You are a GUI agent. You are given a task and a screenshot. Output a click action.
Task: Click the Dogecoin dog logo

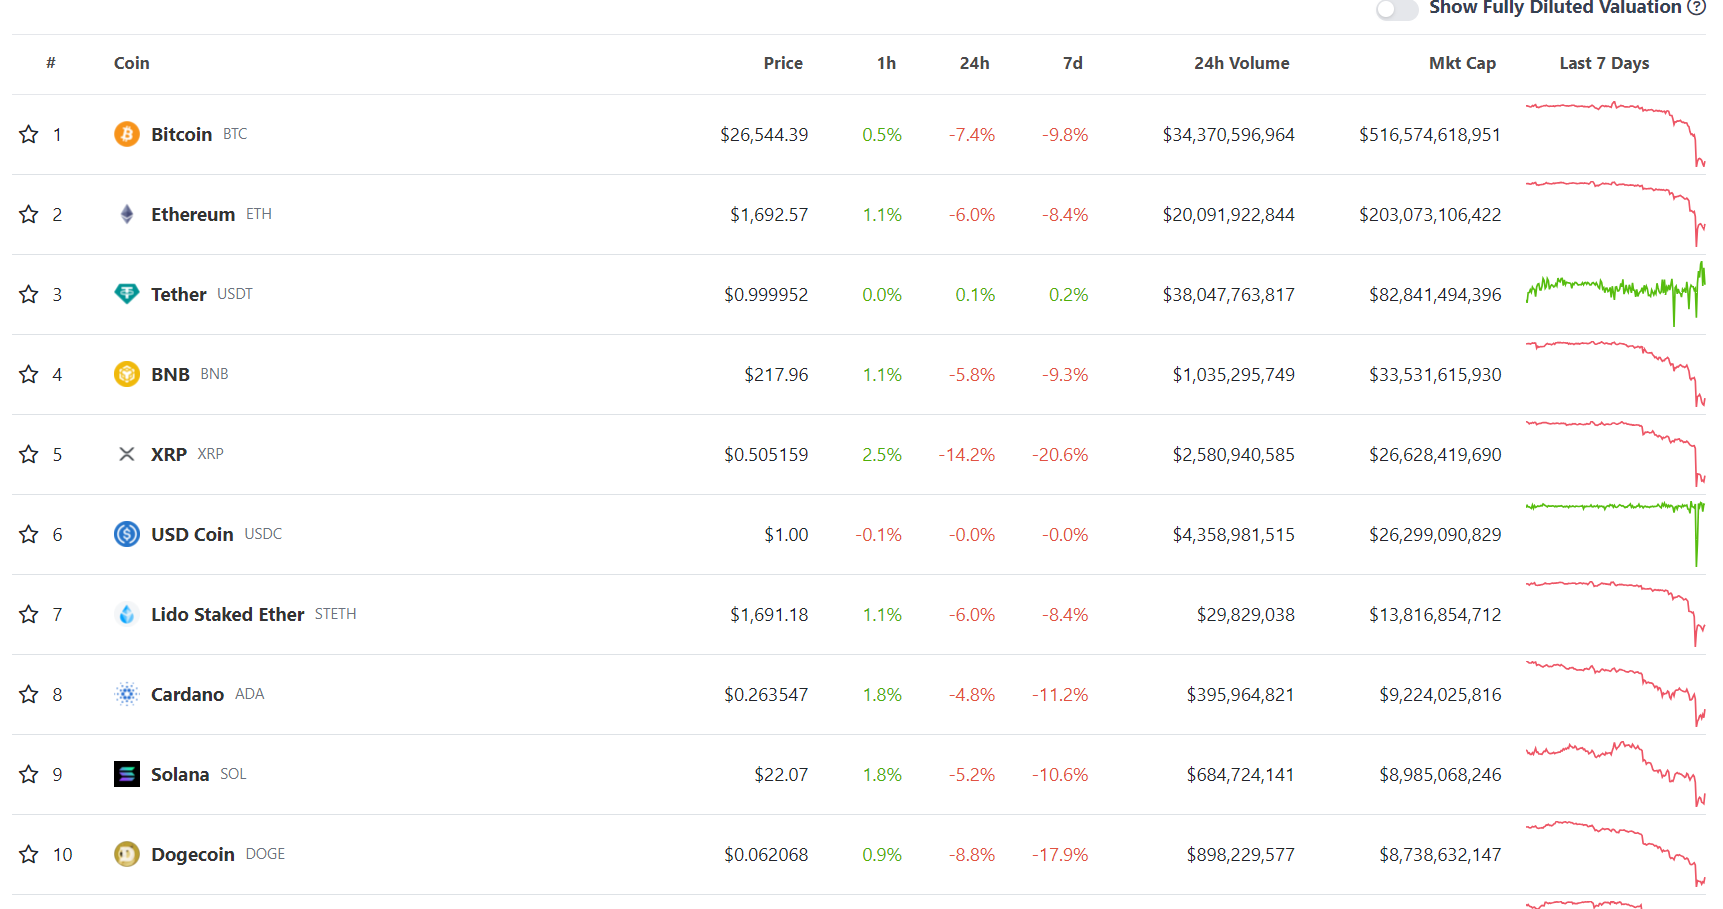point(127,854)
